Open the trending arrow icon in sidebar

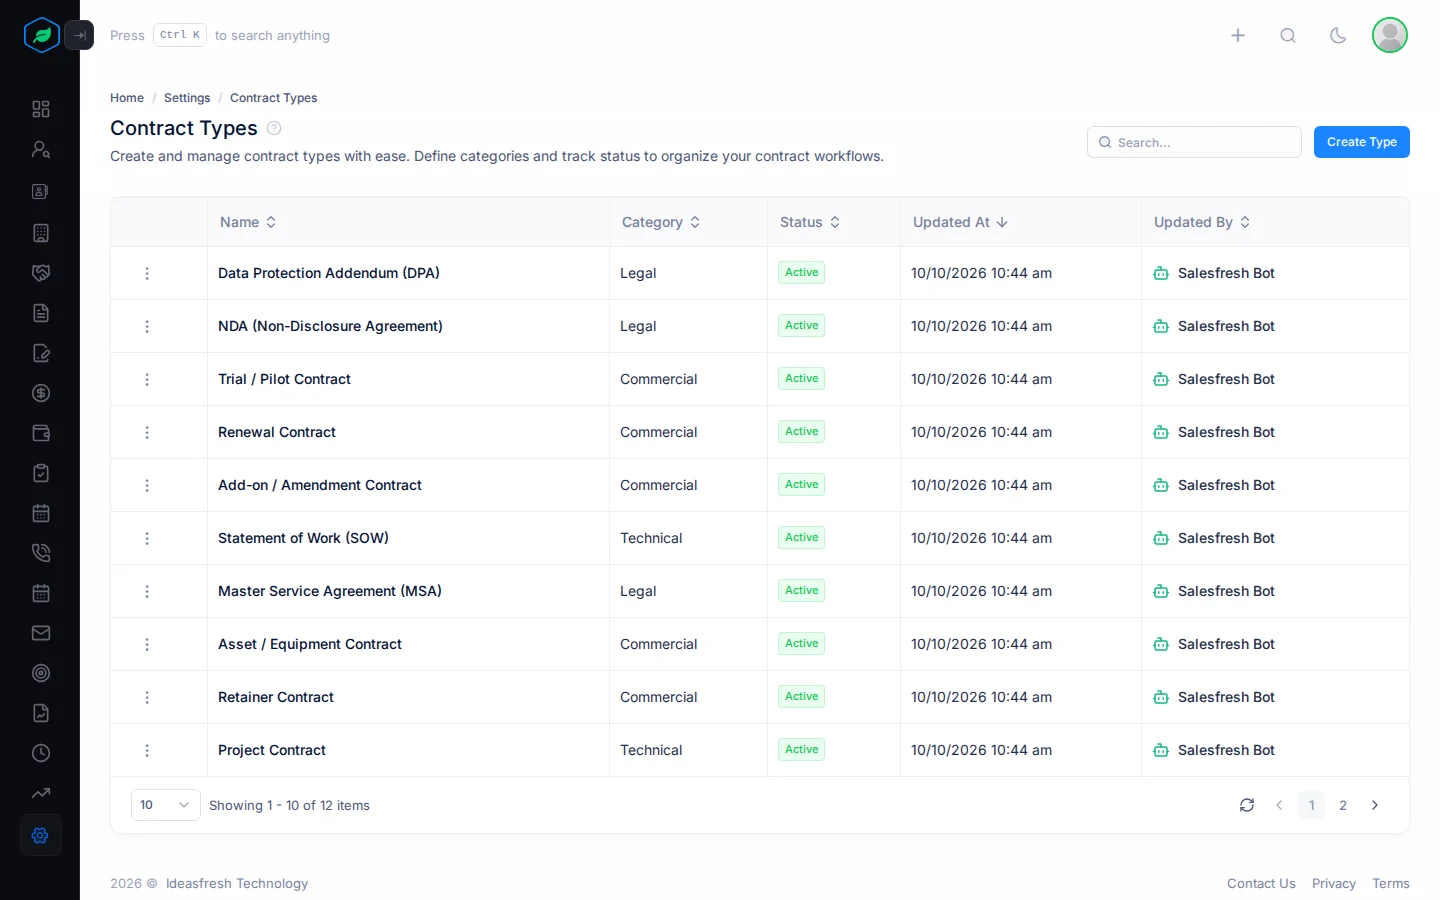41,793
